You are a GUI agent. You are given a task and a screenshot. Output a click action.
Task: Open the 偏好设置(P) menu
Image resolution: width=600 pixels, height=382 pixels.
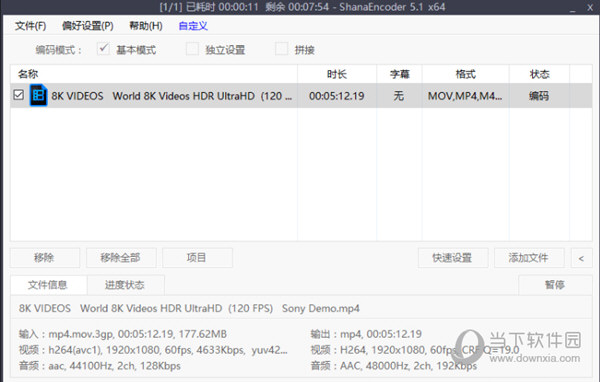point(88,26)
